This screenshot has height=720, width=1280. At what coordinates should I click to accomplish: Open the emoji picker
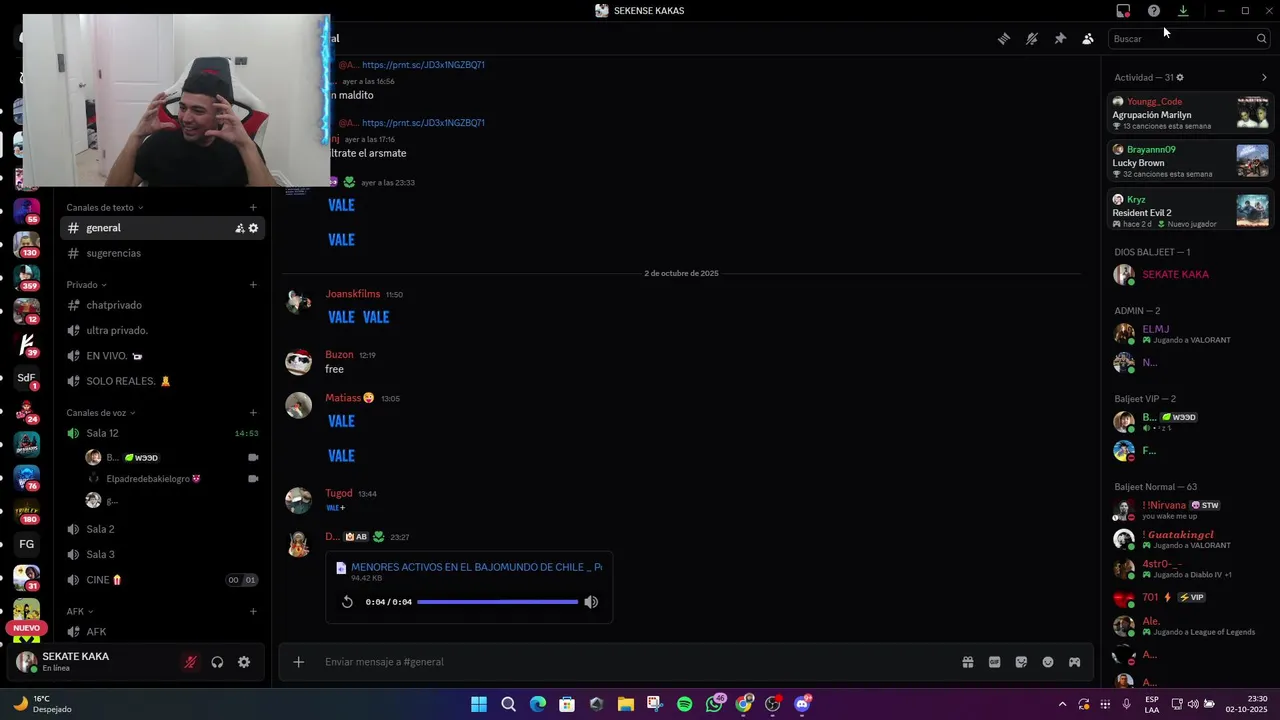point(1048,662)
